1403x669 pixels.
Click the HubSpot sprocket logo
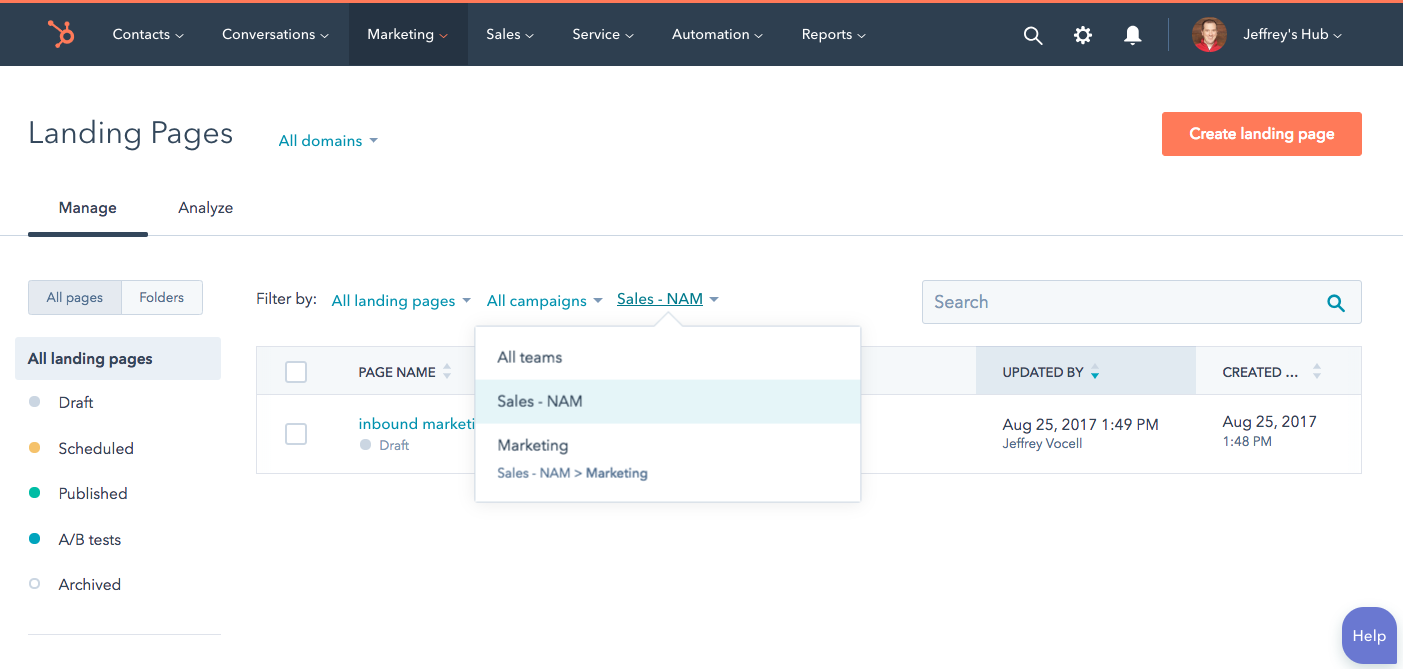61,34
